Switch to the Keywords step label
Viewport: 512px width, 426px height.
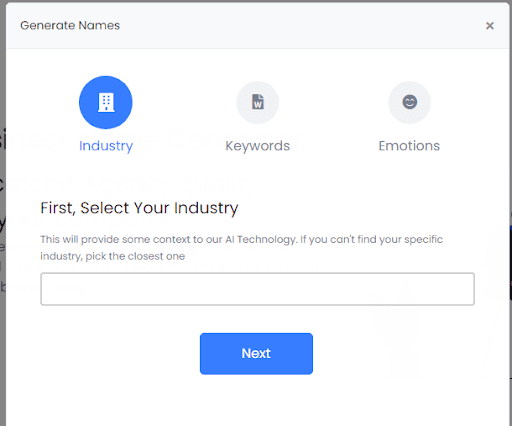[x=258, y=146]
